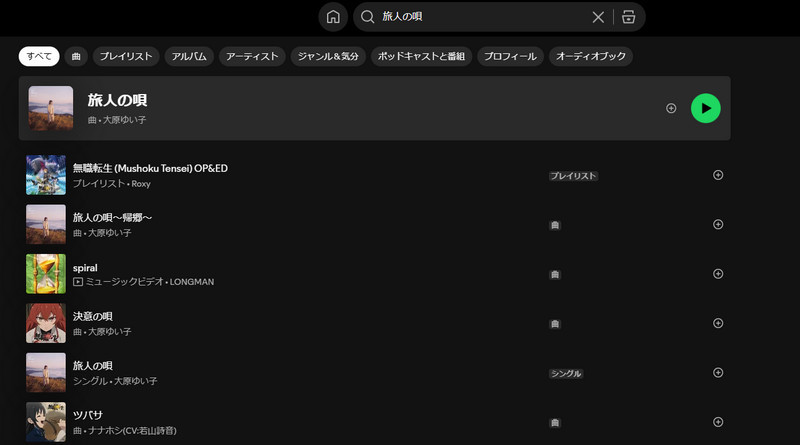
Task: Click the ツバサ cover thumbnail
Action: (46, 422)
